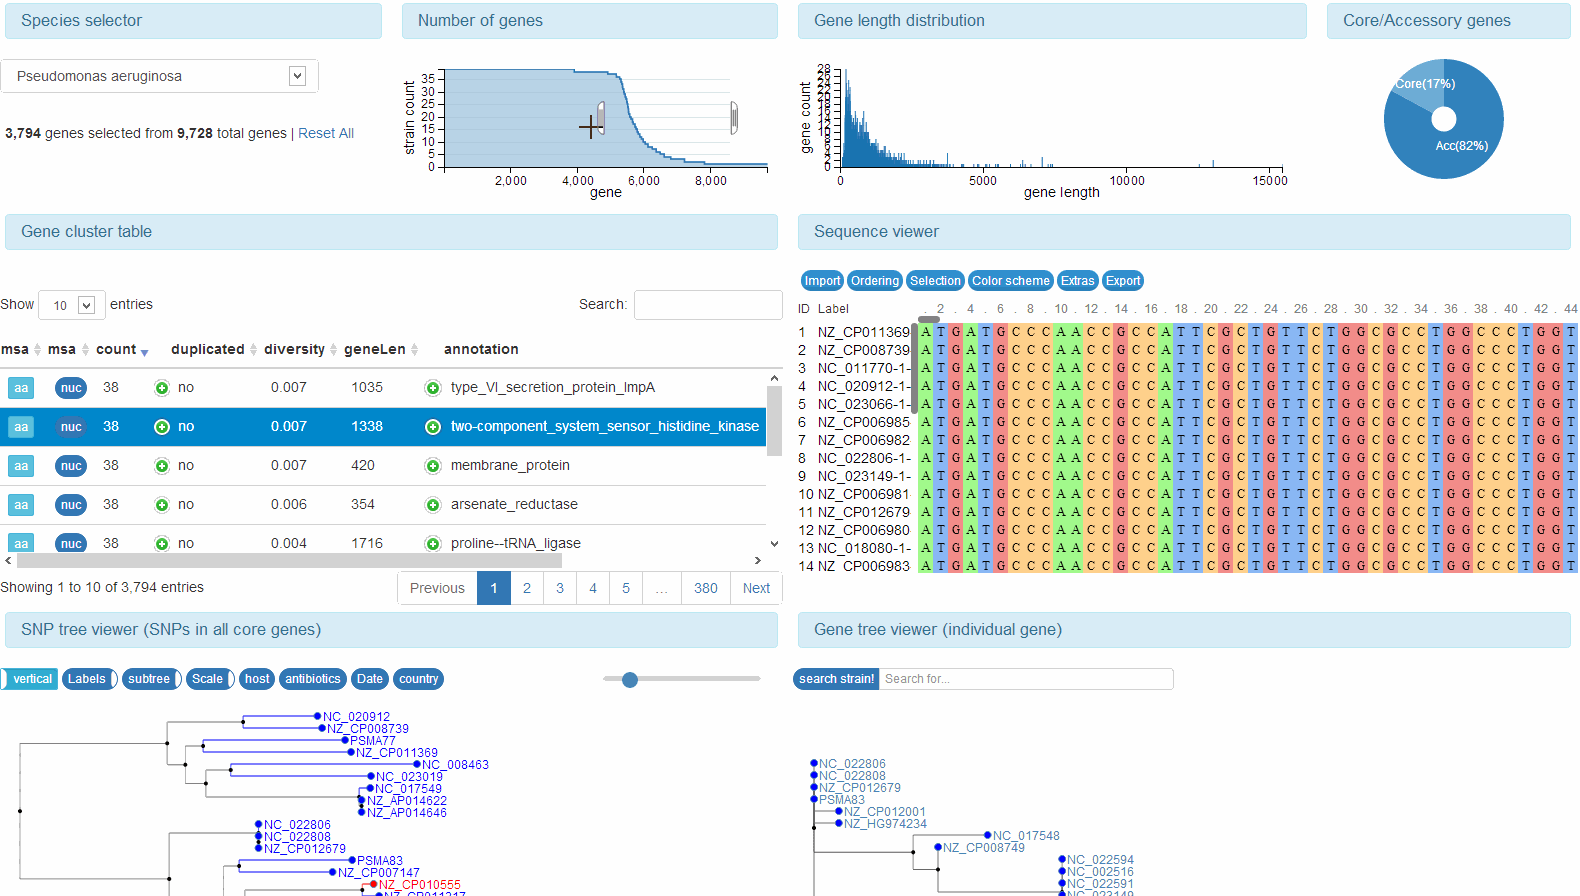The height and width of the screenshot is (896, 1580).
Task: Jump to table page 380
Action: pyautogui.click(x=706, y=588)
